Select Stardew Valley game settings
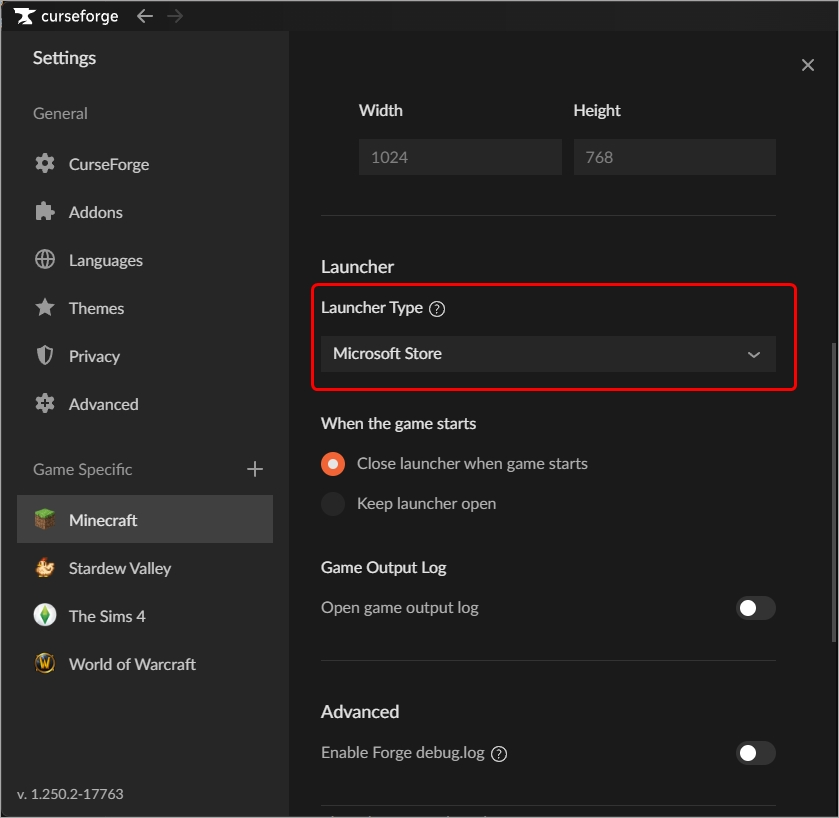This screenshot has width=839, height=818. [x=145, y=568]
